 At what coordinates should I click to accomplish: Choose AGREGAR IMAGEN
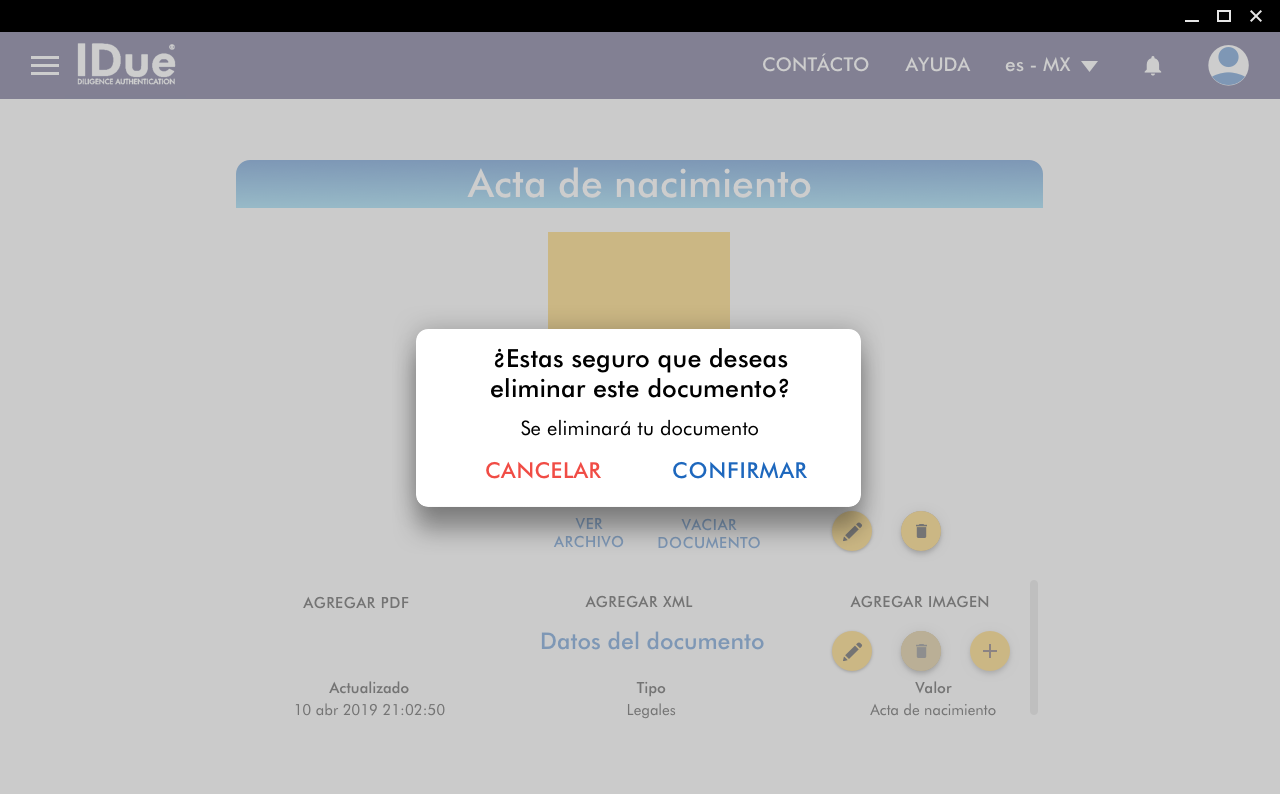pyautogui.click(x=919, y=602)
